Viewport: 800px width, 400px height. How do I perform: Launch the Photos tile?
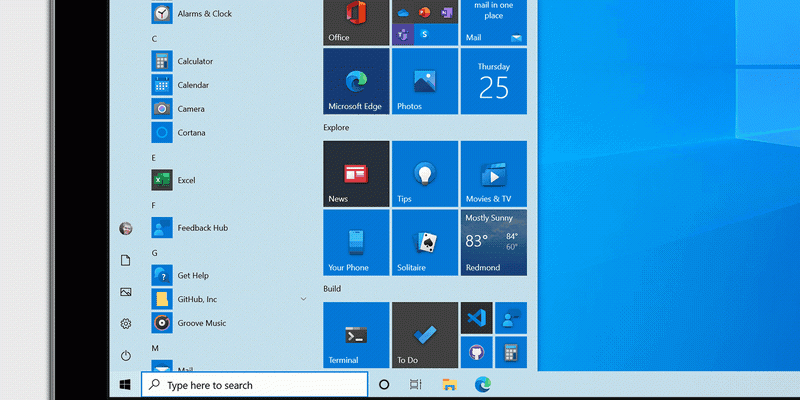424,81
